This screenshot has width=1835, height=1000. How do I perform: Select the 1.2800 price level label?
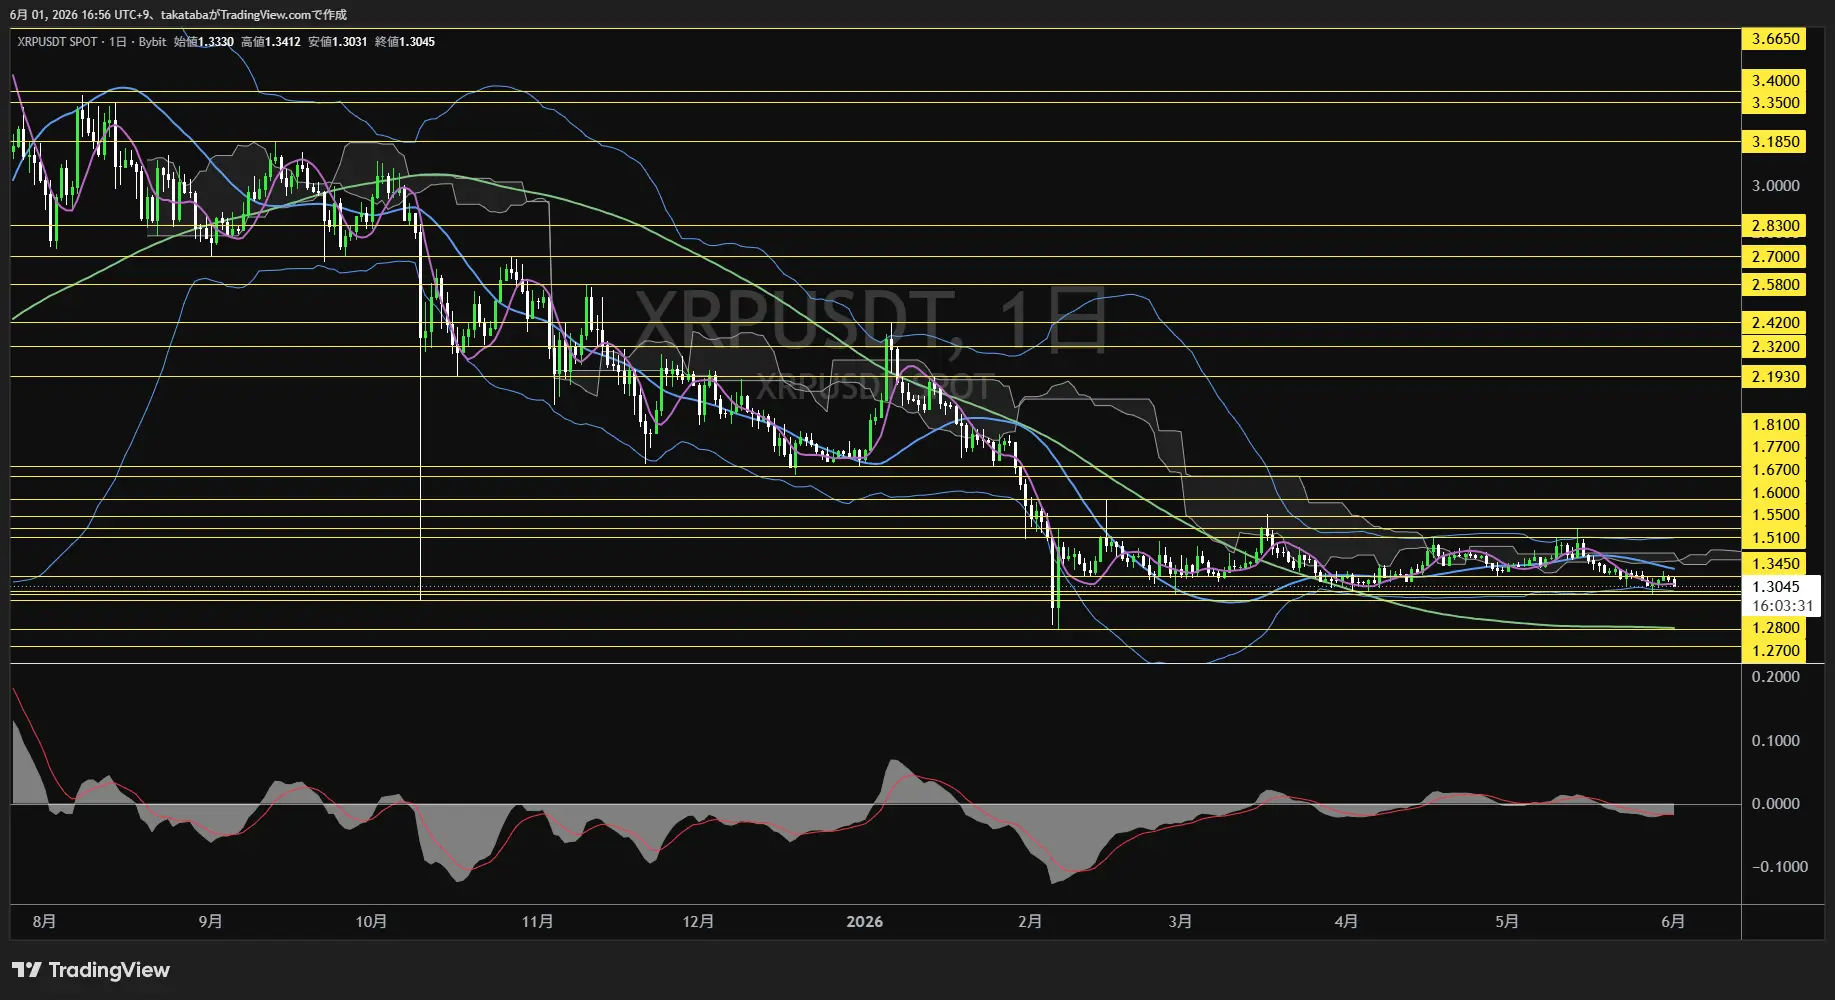point(1776,628)
